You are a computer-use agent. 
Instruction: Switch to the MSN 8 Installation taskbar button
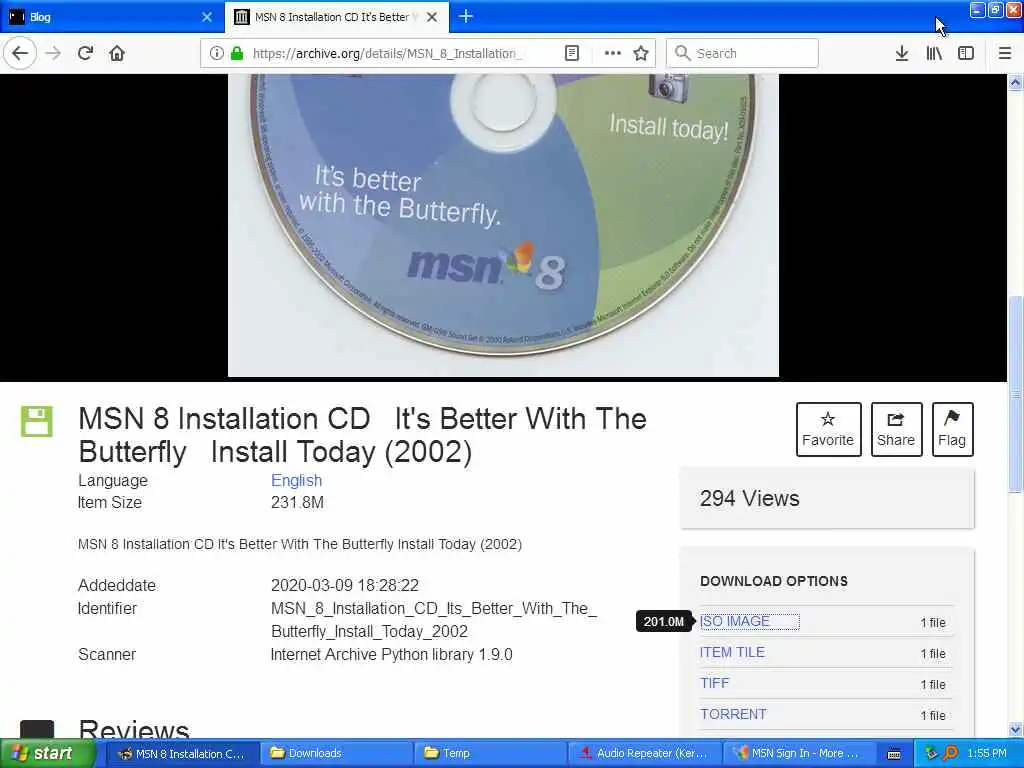[x=182, y=754]
